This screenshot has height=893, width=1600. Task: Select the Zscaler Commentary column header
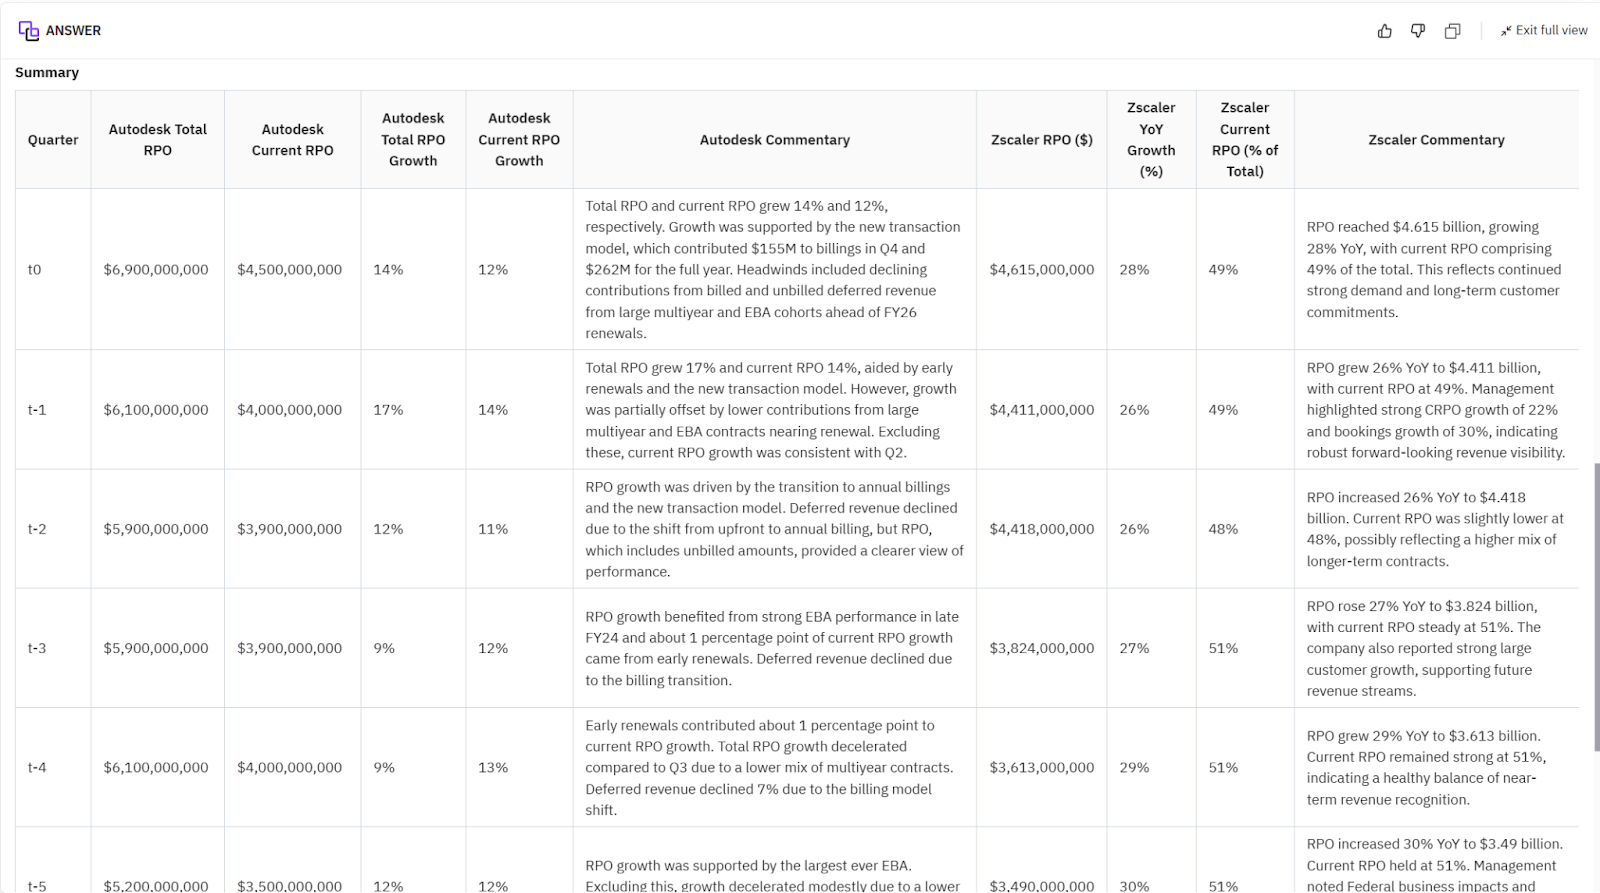click(x=1435, y=140)
